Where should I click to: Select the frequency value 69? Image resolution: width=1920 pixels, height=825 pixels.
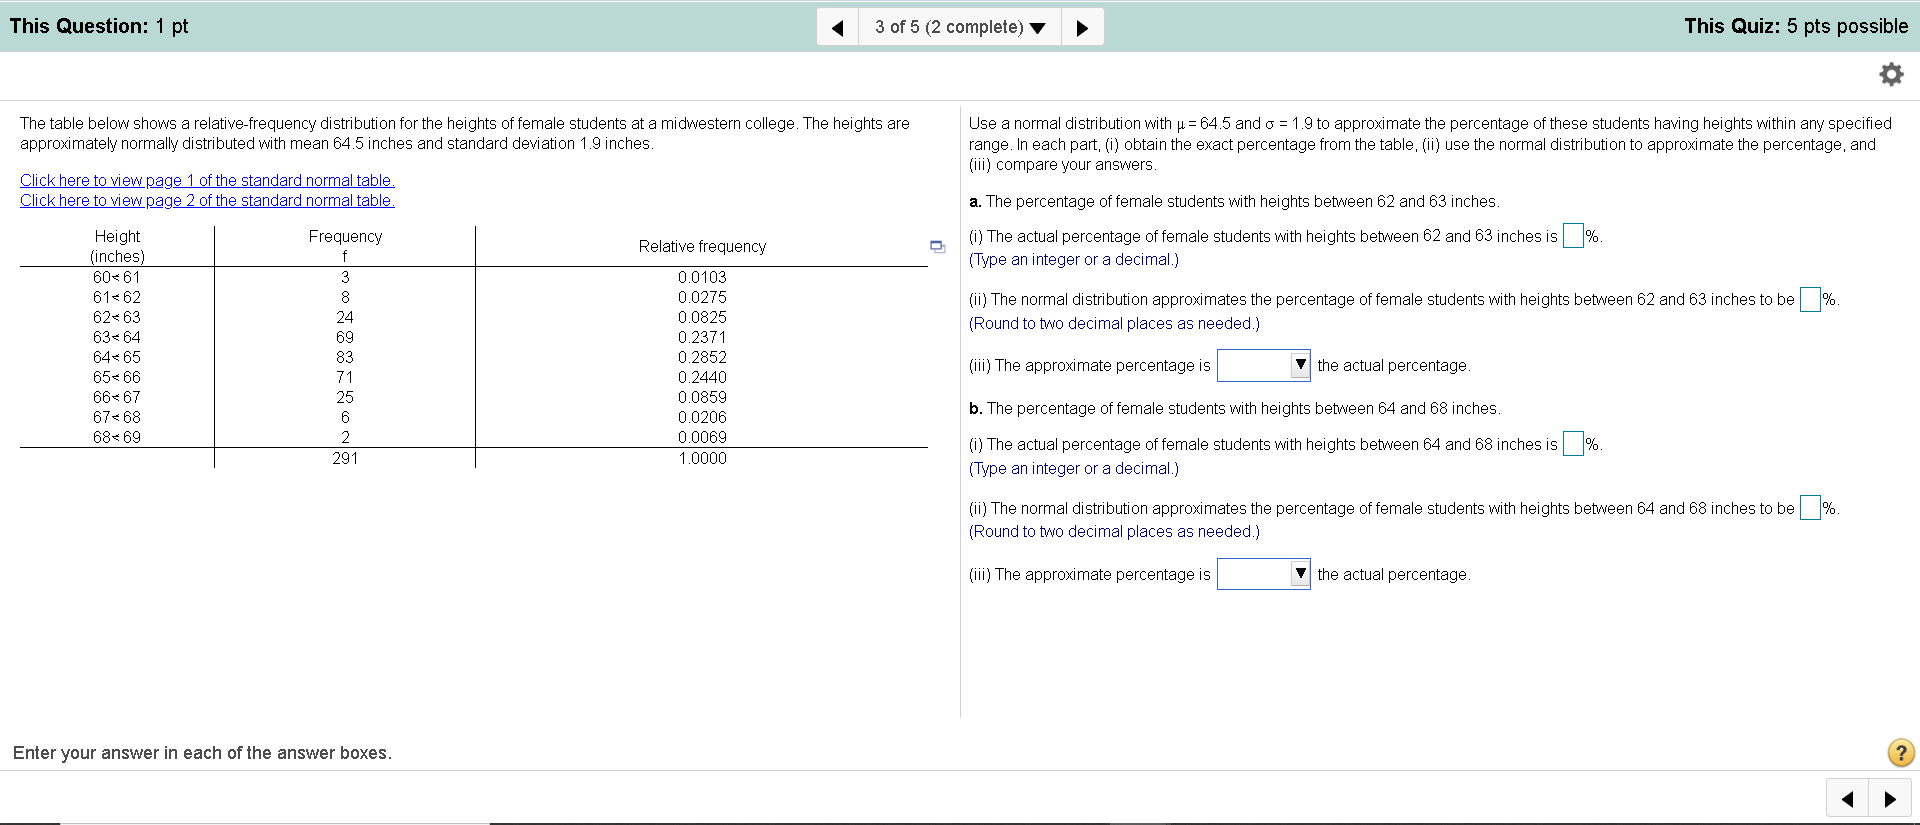pos(345,337)
